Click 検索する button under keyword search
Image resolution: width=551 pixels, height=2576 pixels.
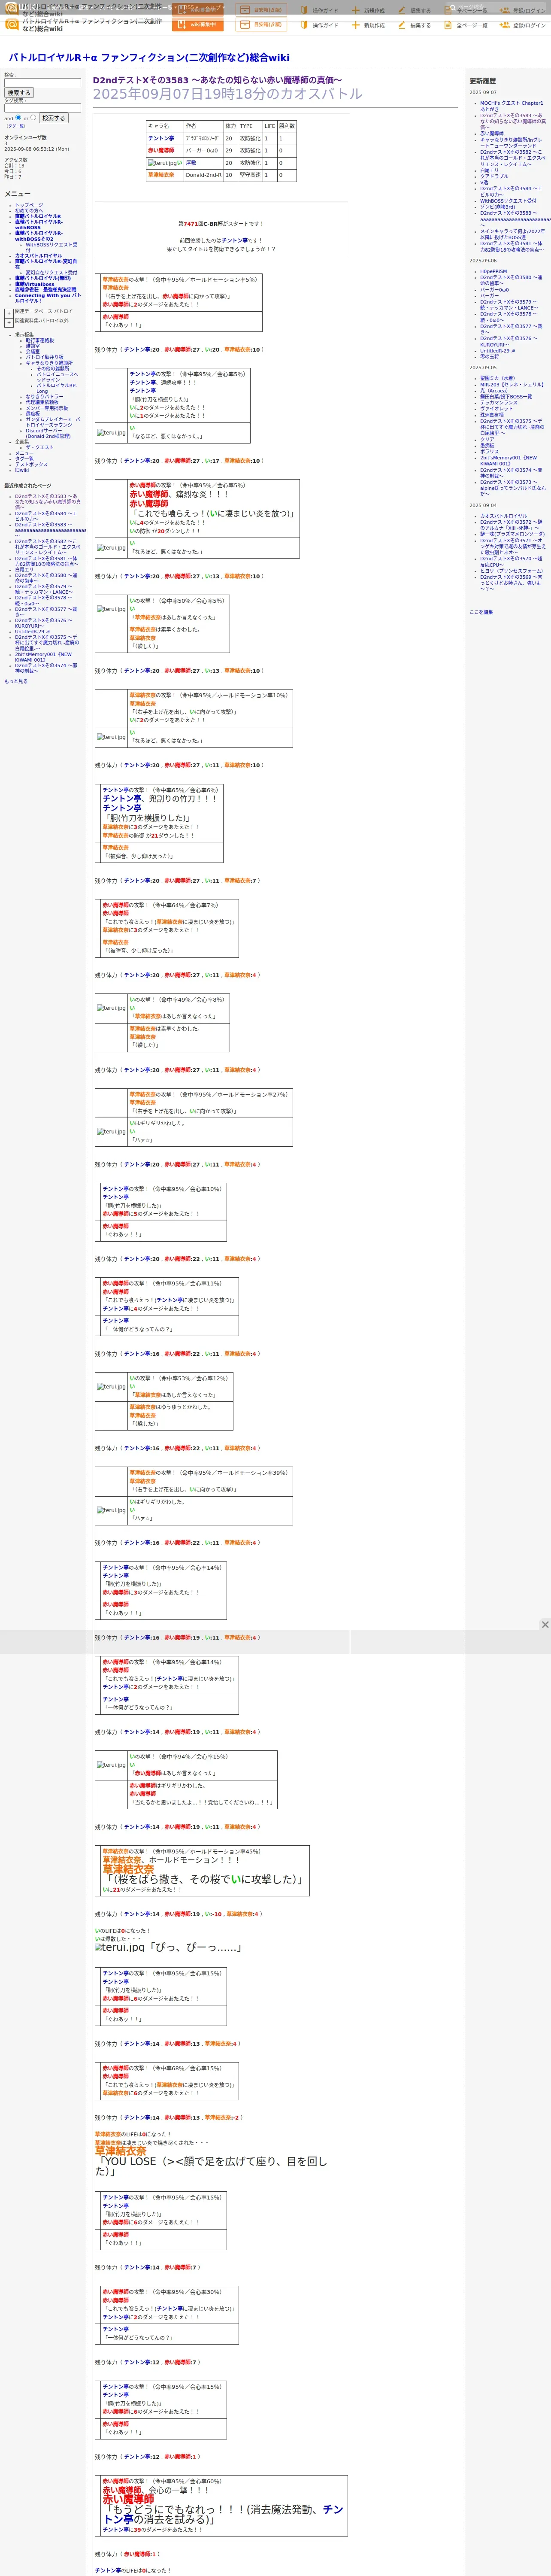pyautogui.click(x=19, y=93)
